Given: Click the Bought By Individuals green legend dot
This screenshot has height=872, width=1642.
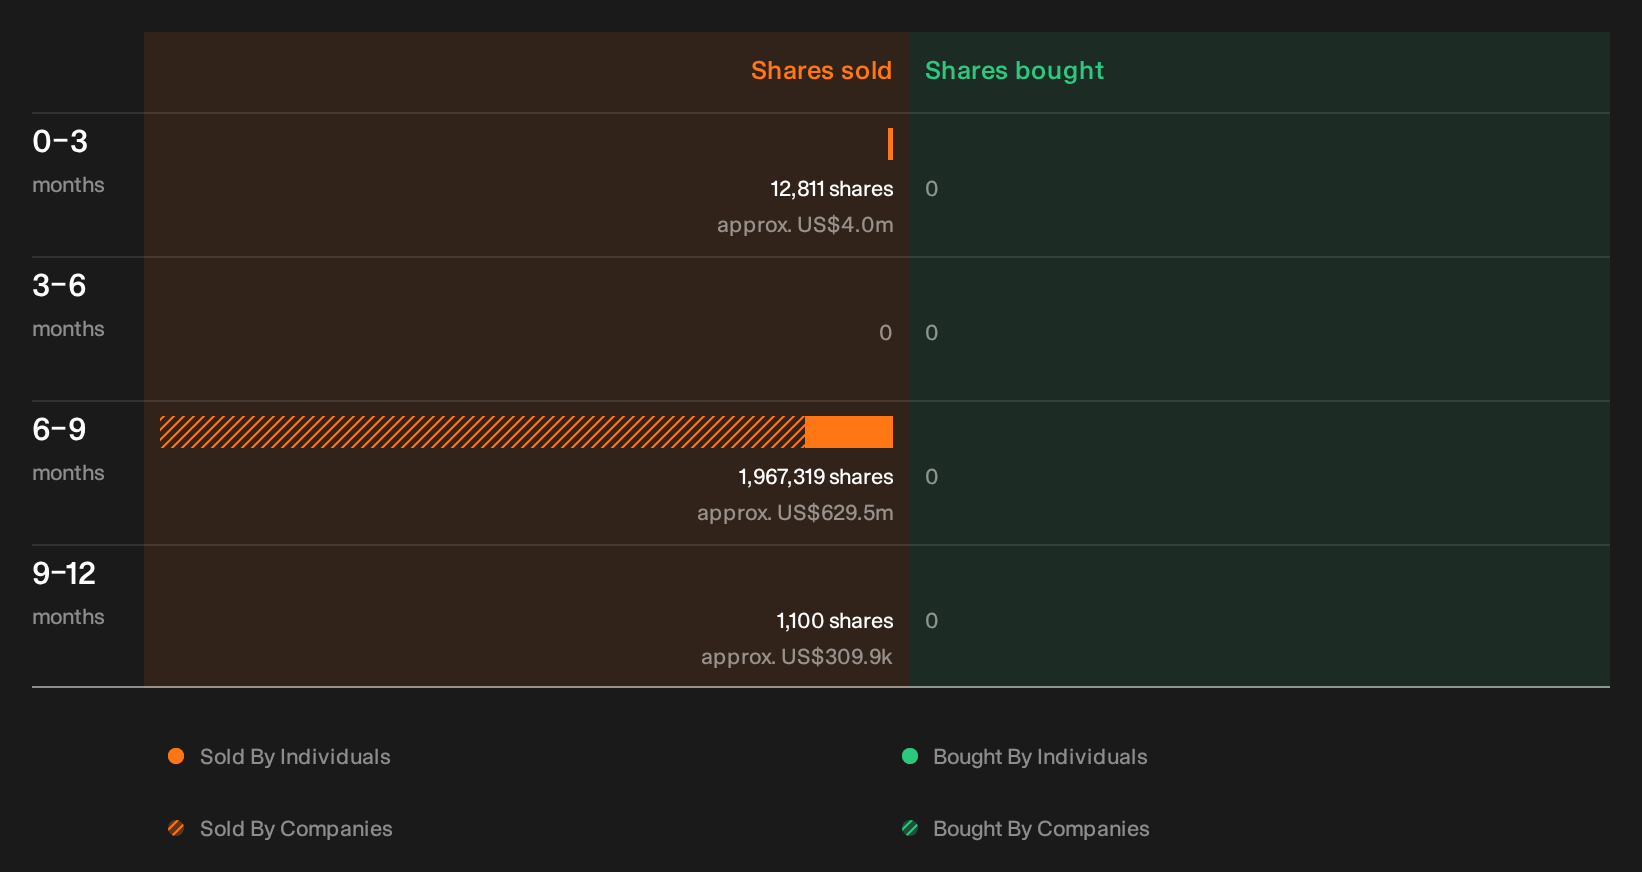Looking at the screenshot, I should [x=910, y=756].
